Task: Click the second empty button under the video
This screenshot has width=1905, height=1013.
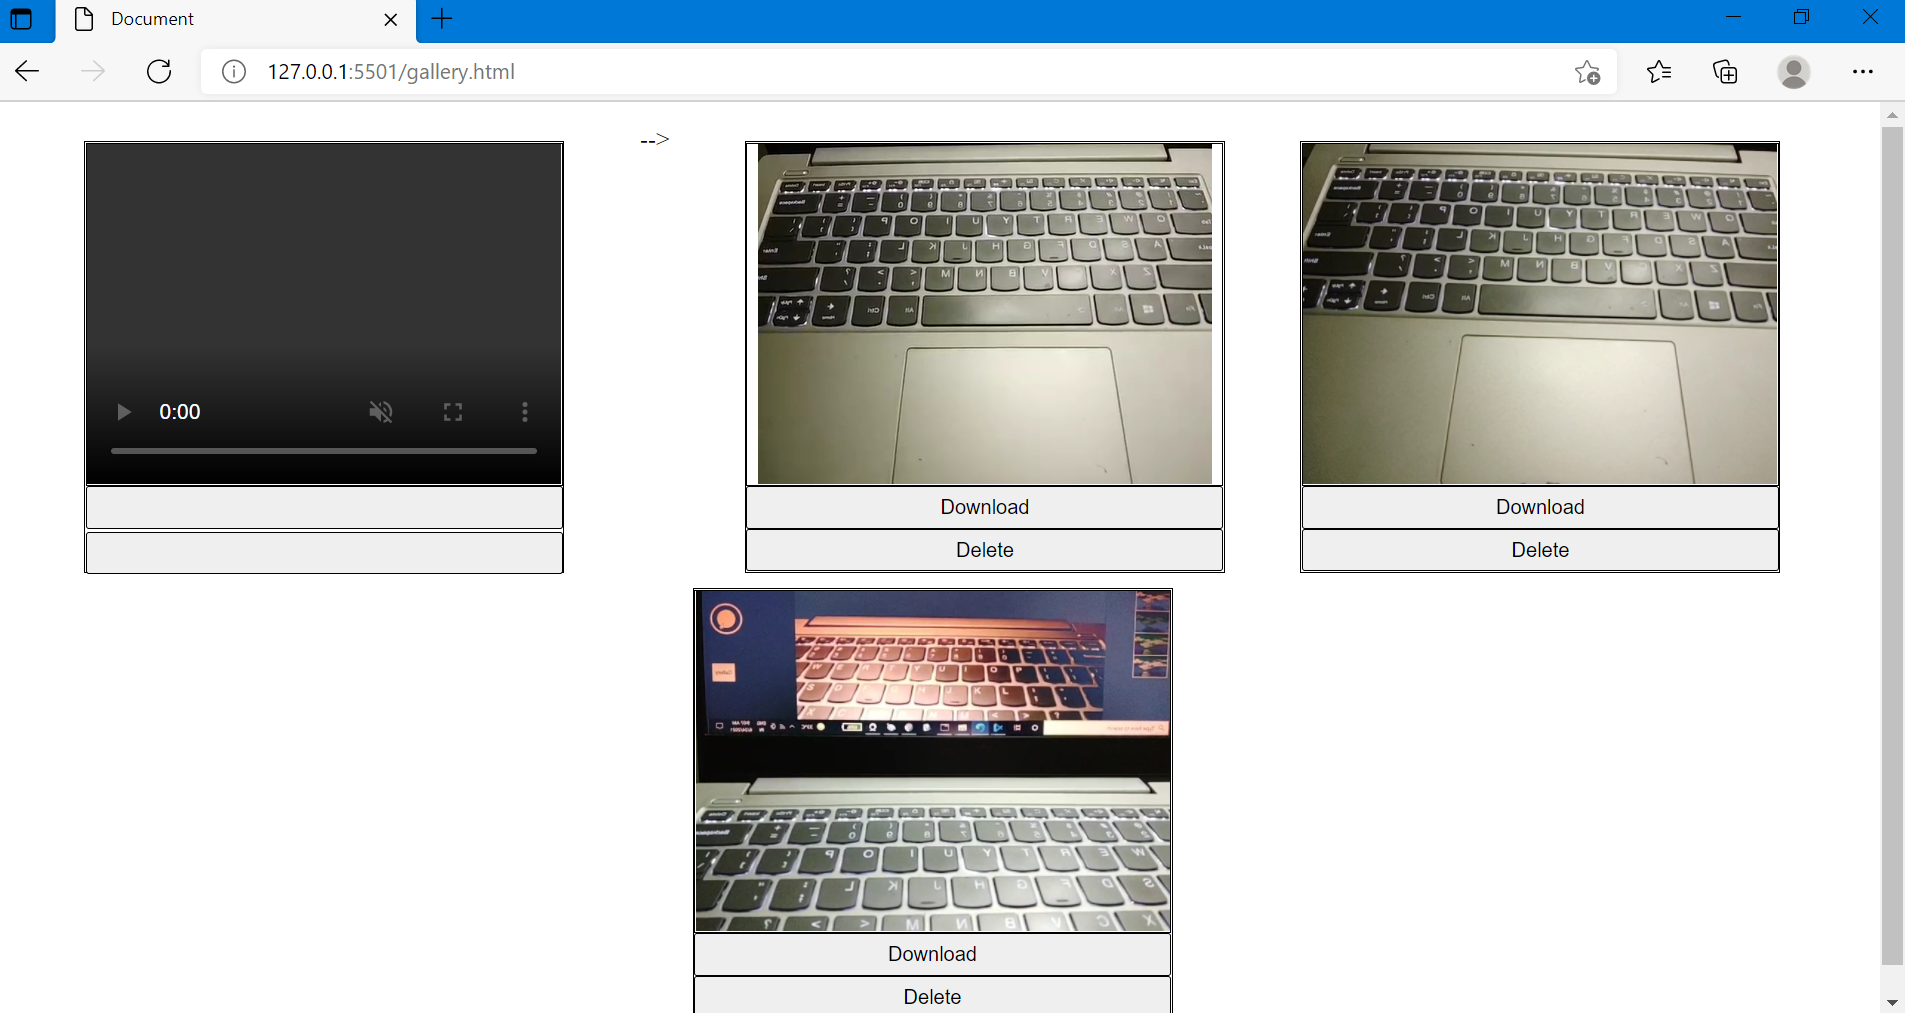Action: point(324,552)
